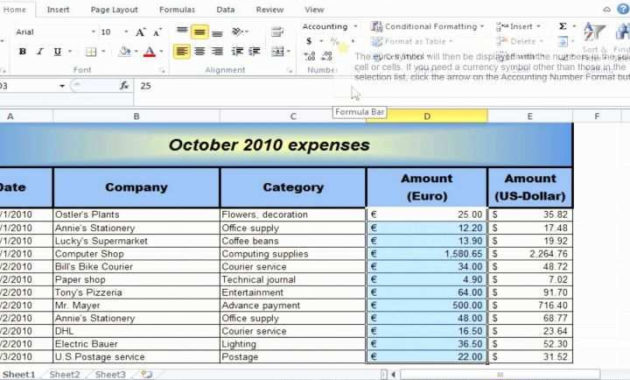Open the Name Box dropdown arrow
Viewport: 630px width, 380px height.
pos(62,86)
